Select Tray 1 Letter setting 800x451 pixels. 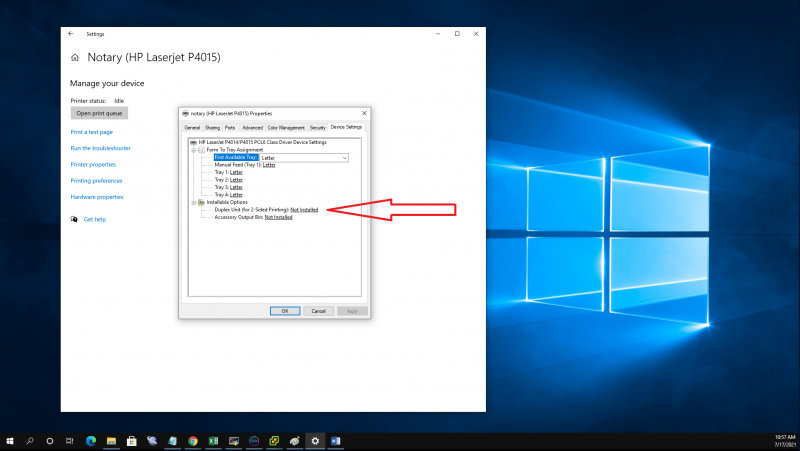click(236, 172)
